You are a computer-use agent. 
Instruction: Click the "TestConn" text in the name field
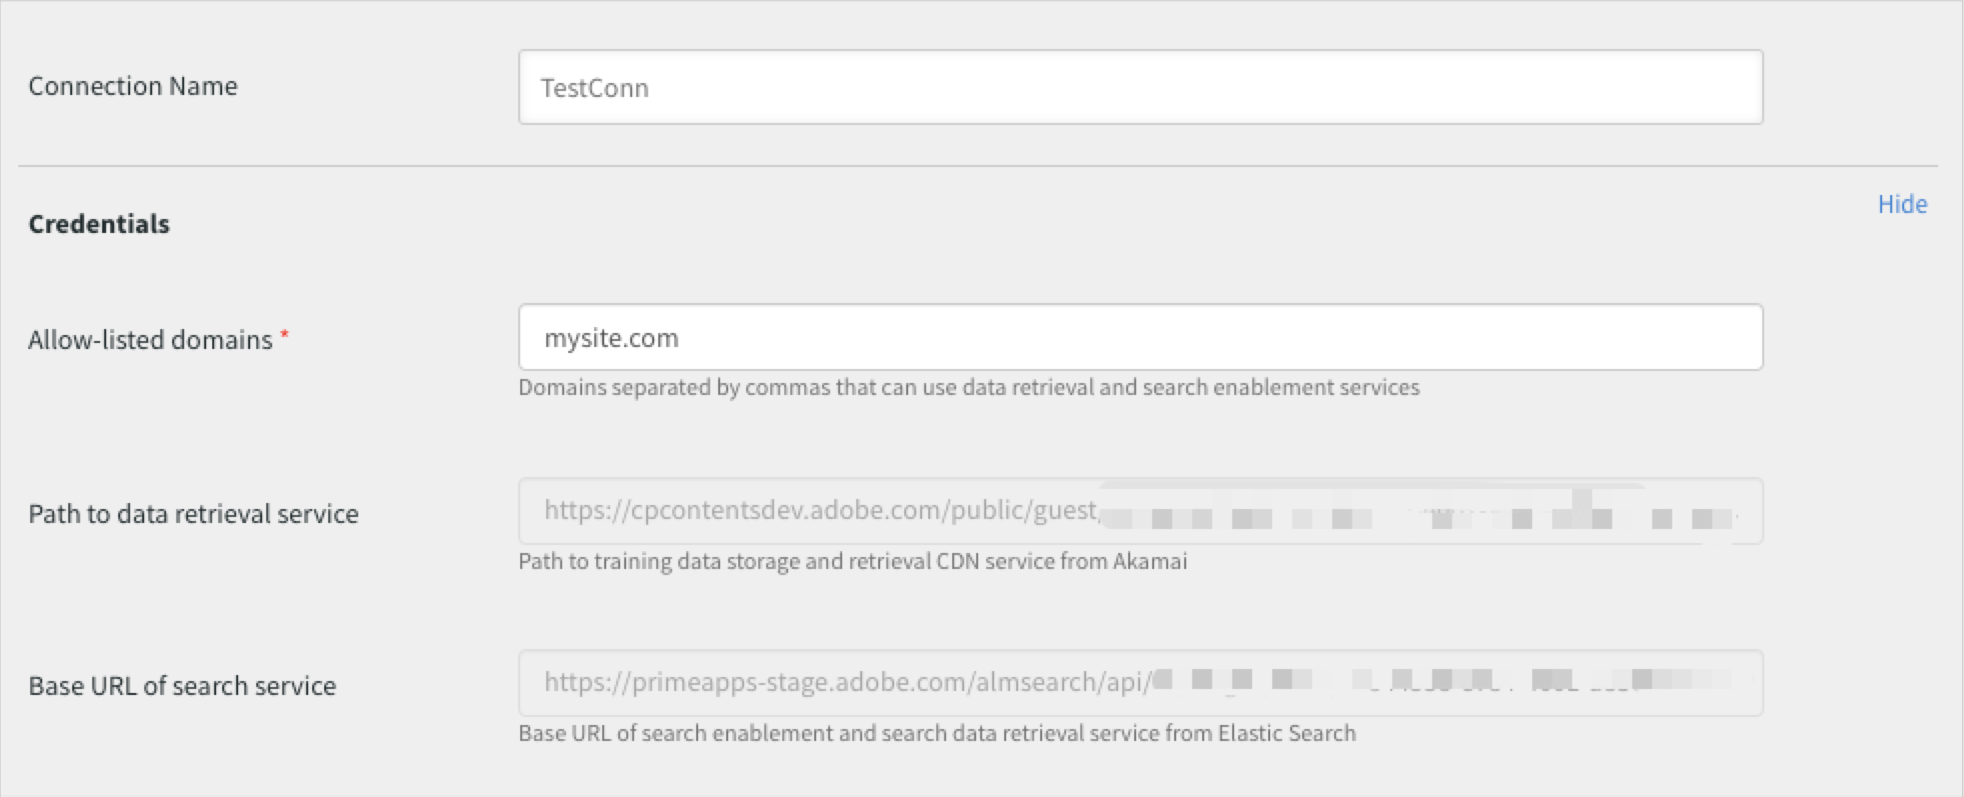pos(595,88)
